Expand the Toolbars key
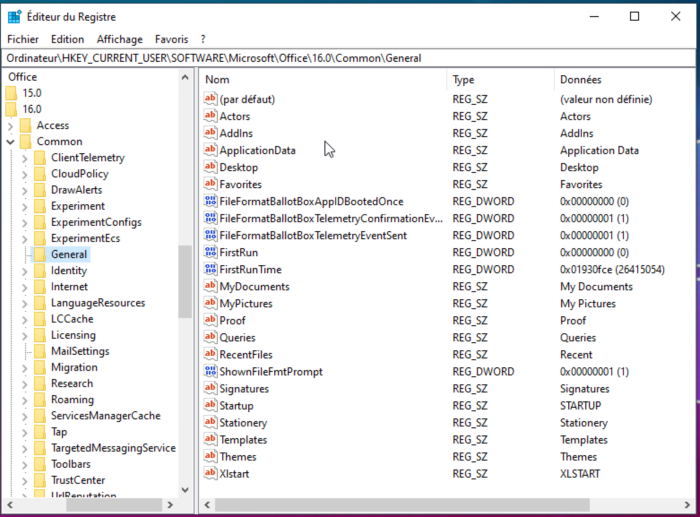Image resolution: width=700 pixels, height=517 pixels. (25, 465)
